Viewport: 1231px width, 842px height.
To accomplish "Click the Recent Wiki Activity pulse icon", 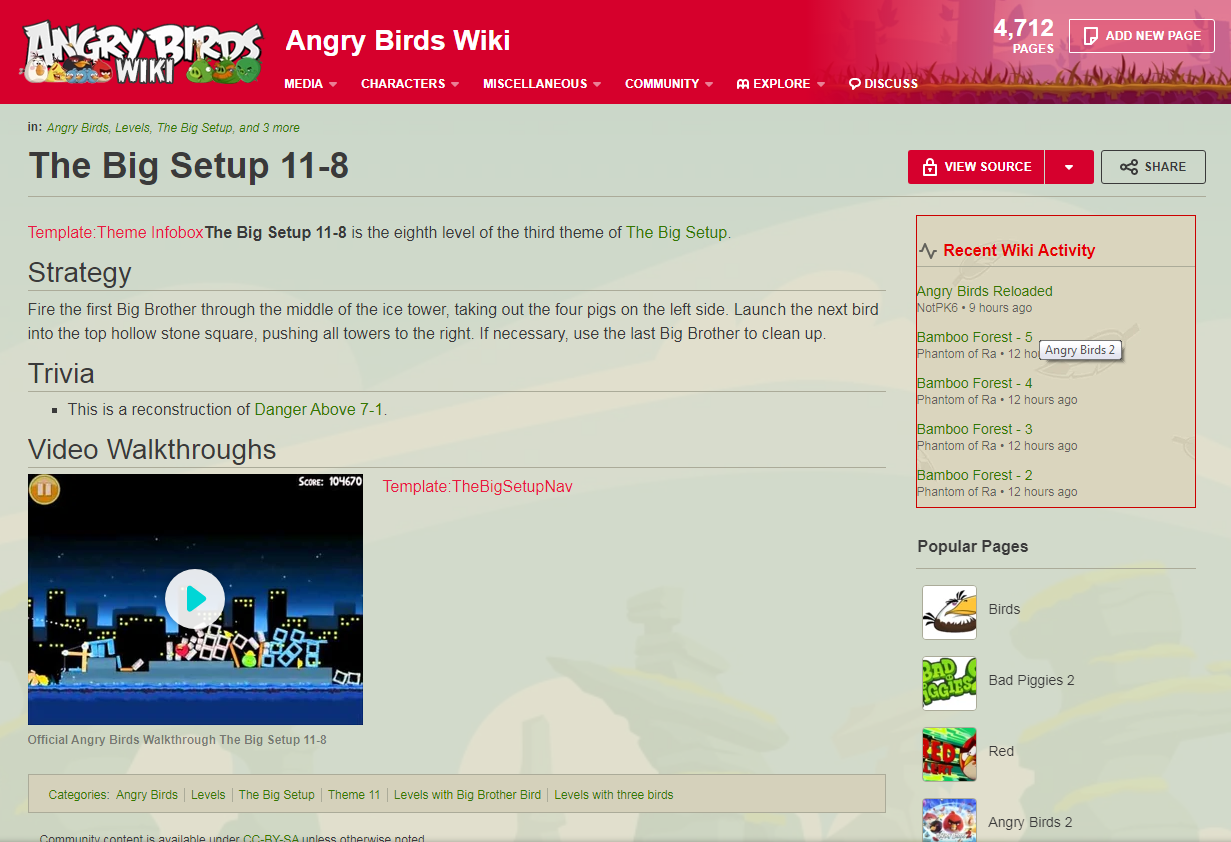I will 928,251.
